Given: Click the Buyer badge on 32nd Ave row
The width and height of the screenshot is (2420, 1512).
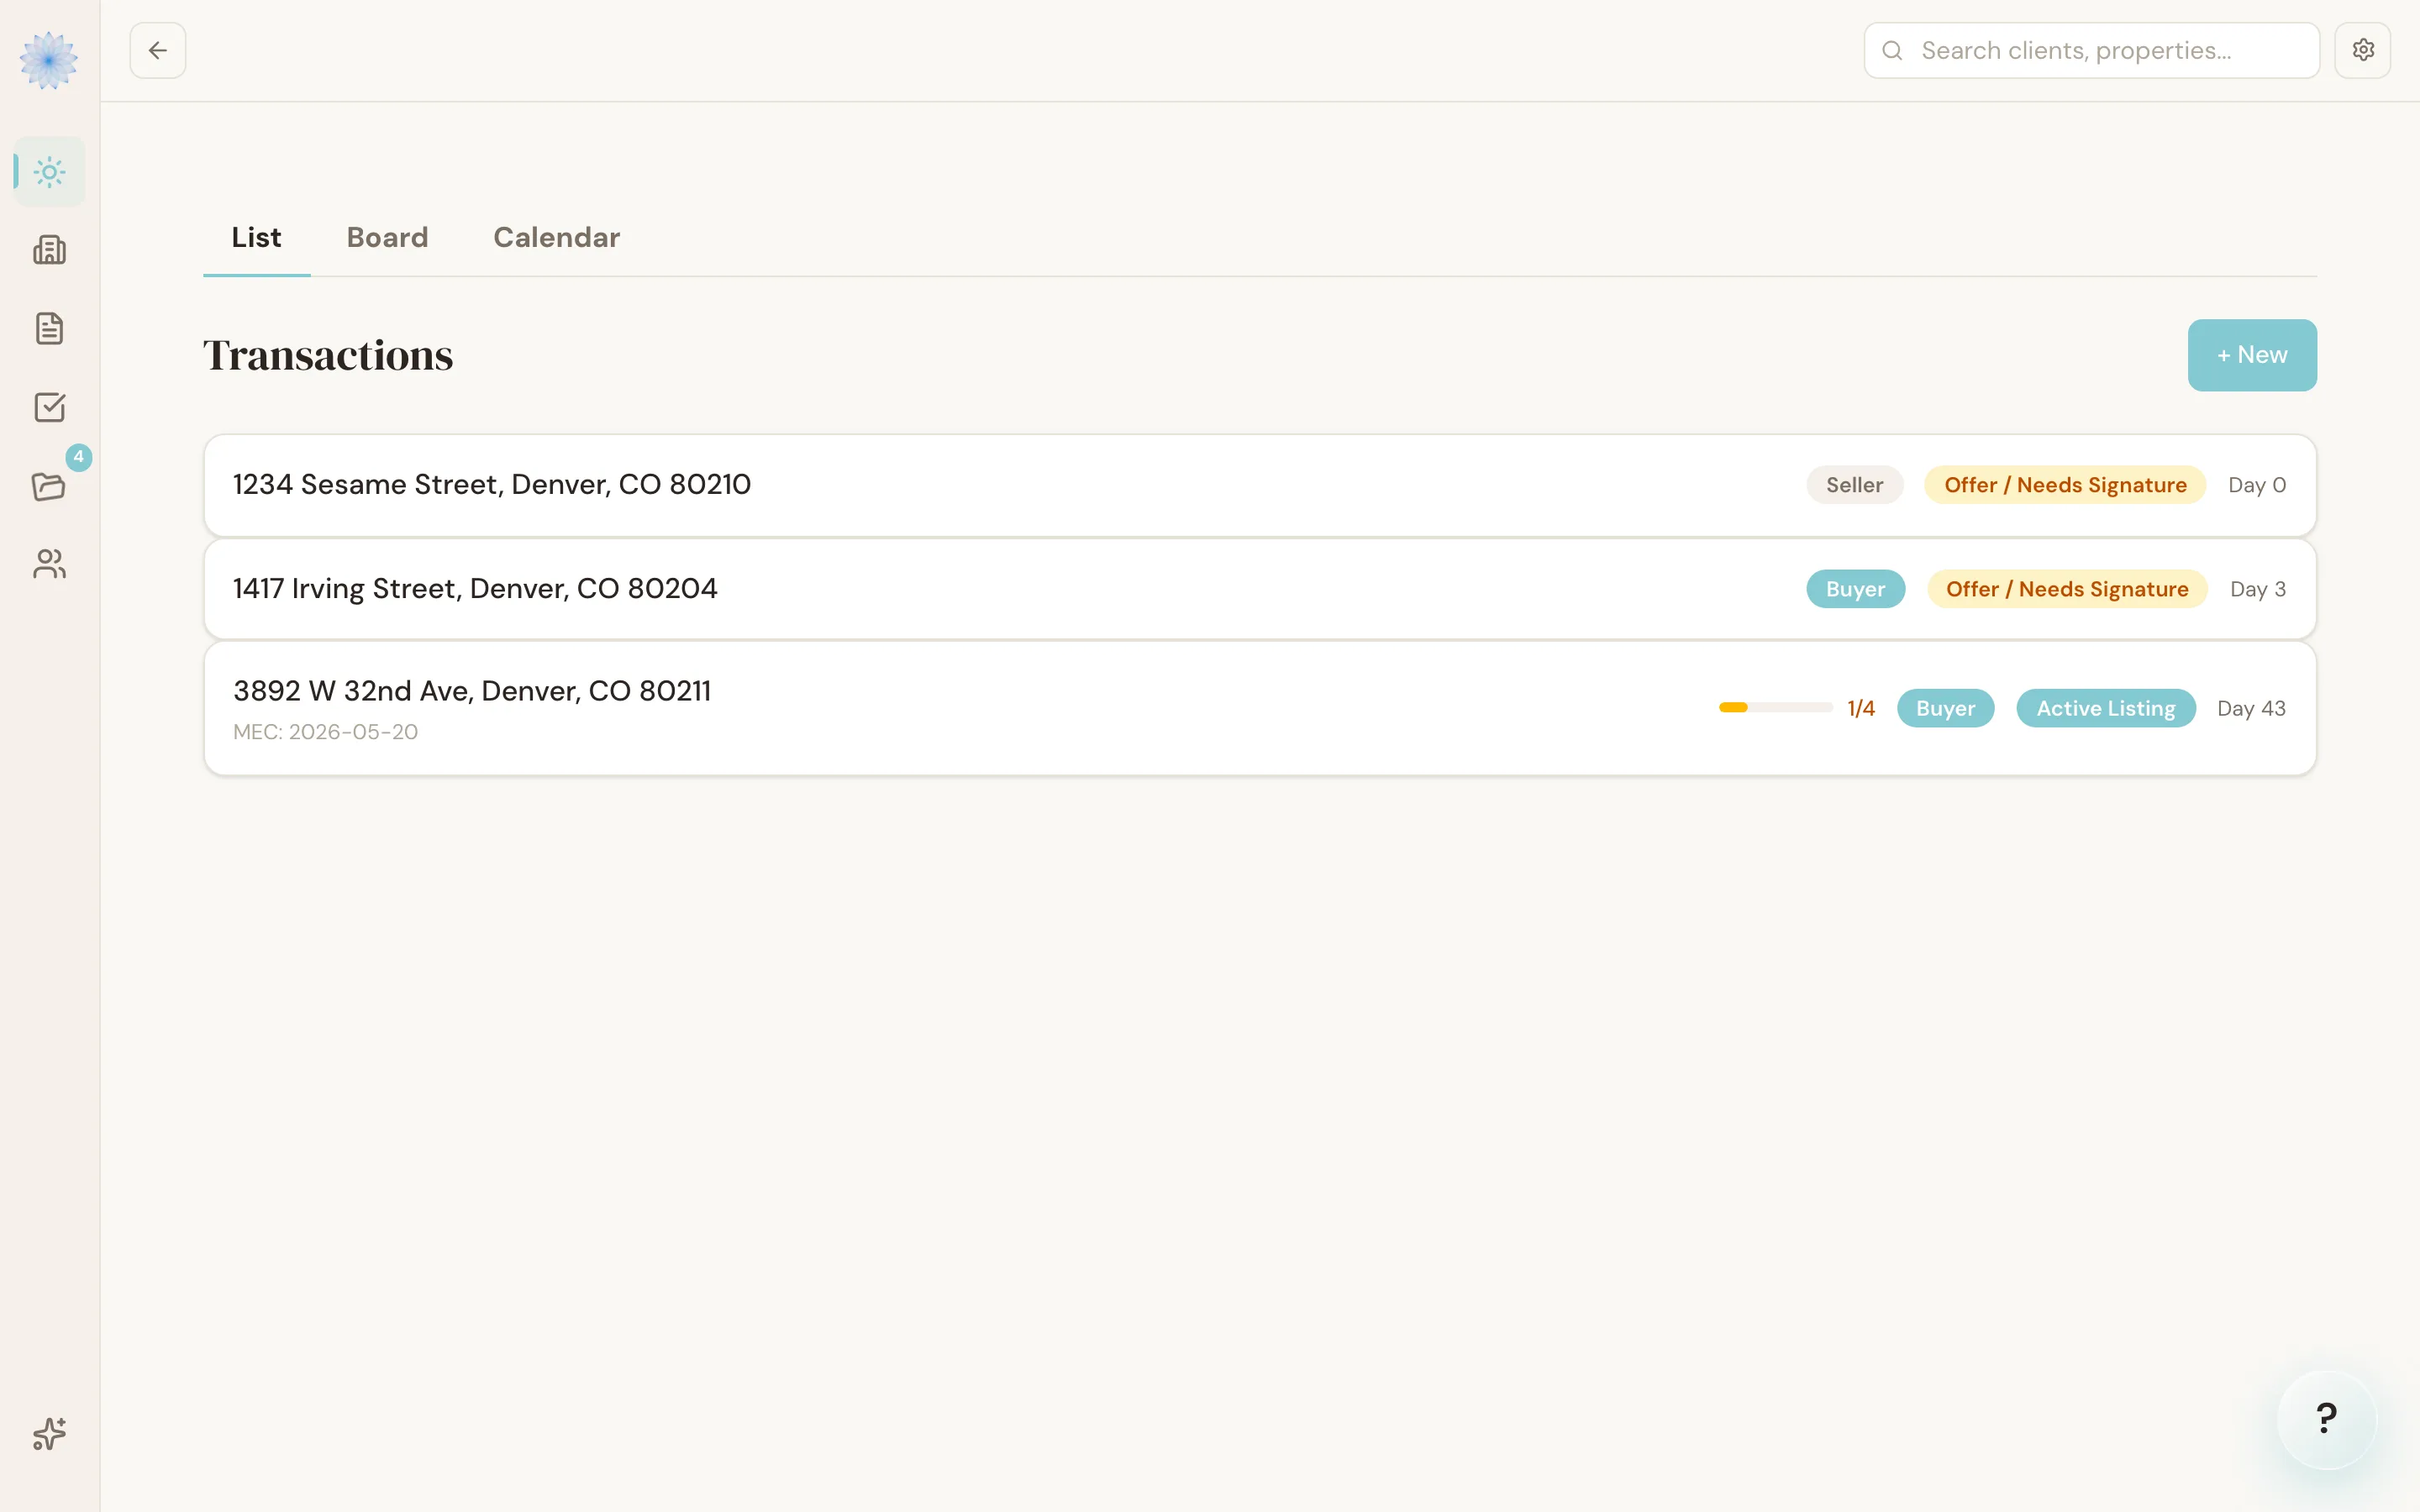Looking at the screenshot, I should [x=1945, y=708].
